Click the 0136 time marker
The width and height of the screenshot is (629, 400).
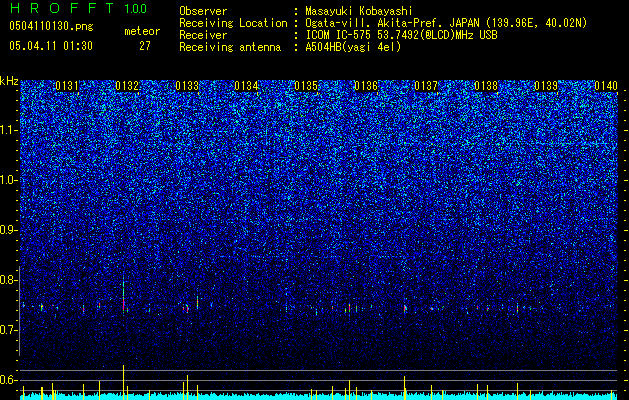366,86
